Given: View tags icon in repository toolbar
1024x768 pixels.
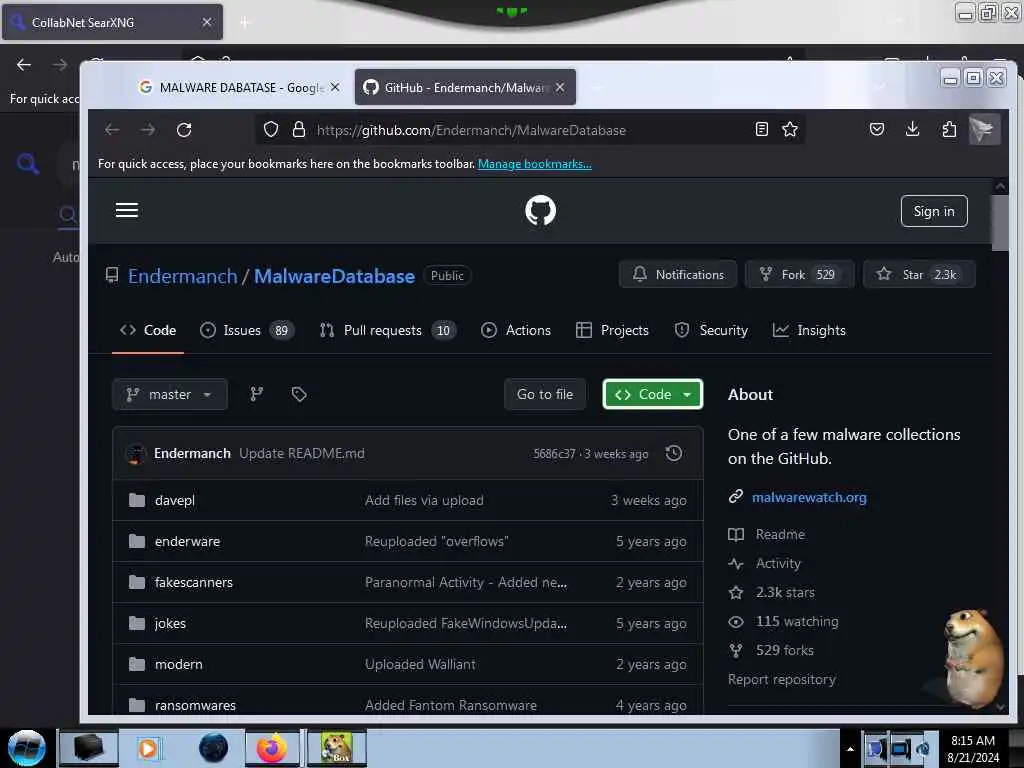Looking at the screenshot, I should (299, 394).
